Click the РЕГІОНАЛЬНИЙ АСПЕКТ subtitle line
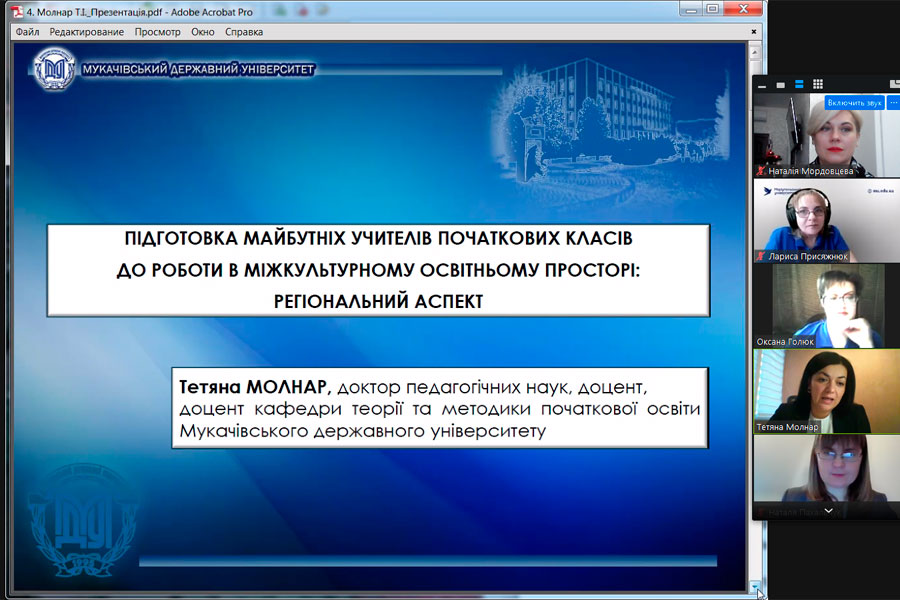Viewport: 900px width, 600px height. point(378,301)
